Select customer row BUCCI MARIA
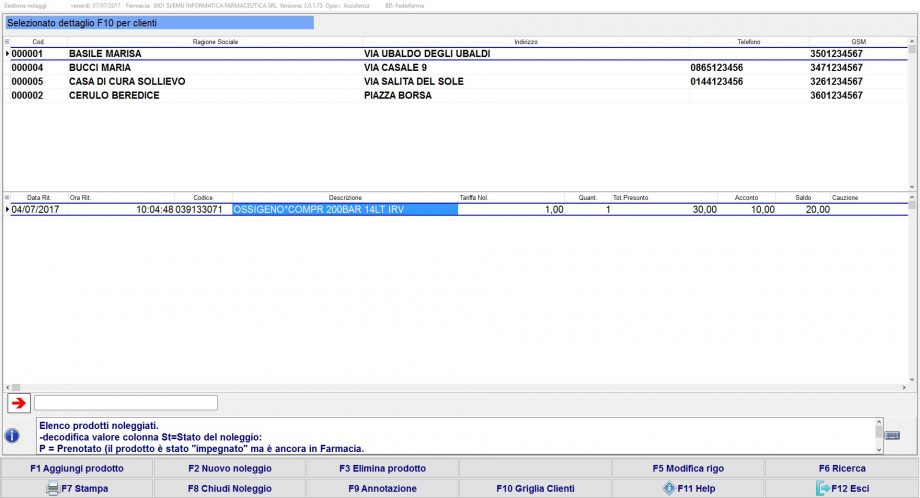Screen dimensions: 920x498 pyautogui.click(x=100, y=68)
